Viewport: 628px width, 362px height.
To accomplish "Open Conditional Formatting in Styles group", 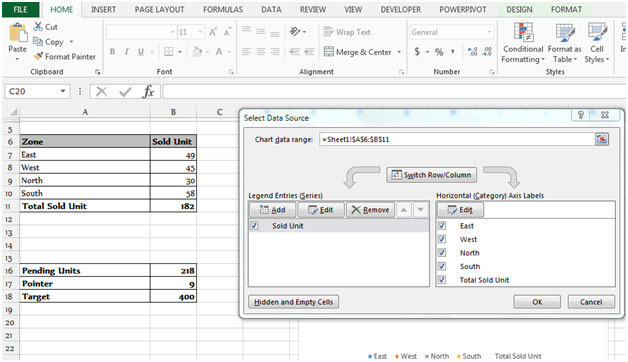I will [x=523, y=43].
